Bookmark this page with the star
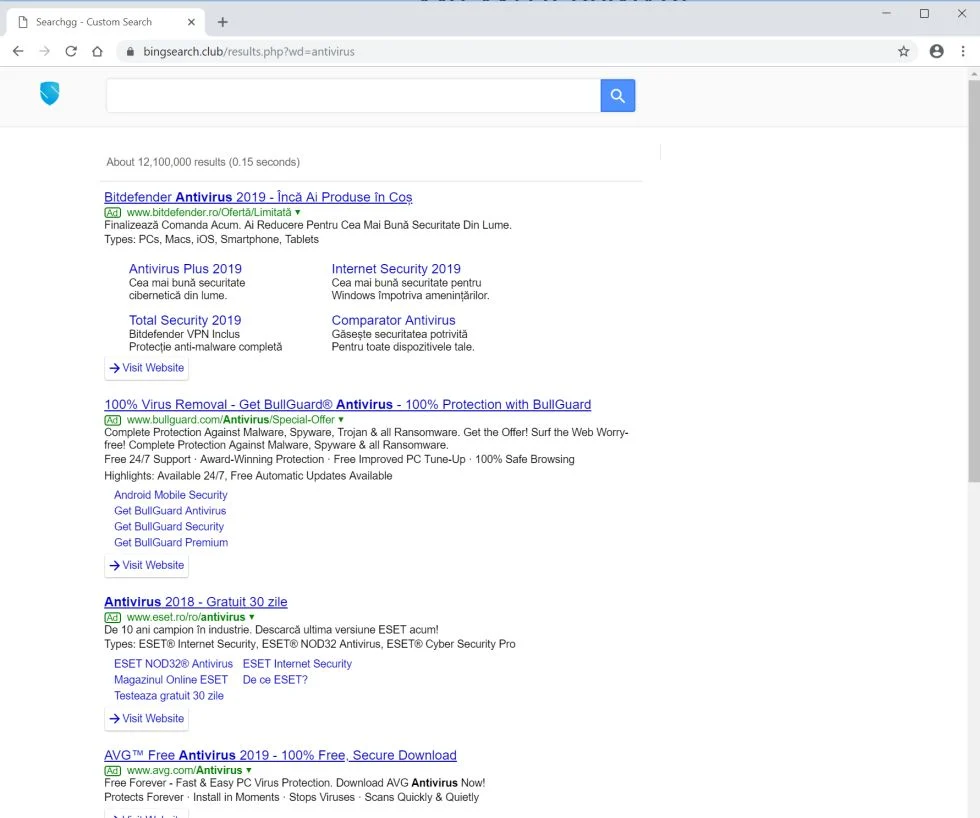This screenshot has height=818, width=980. [903, 51]
